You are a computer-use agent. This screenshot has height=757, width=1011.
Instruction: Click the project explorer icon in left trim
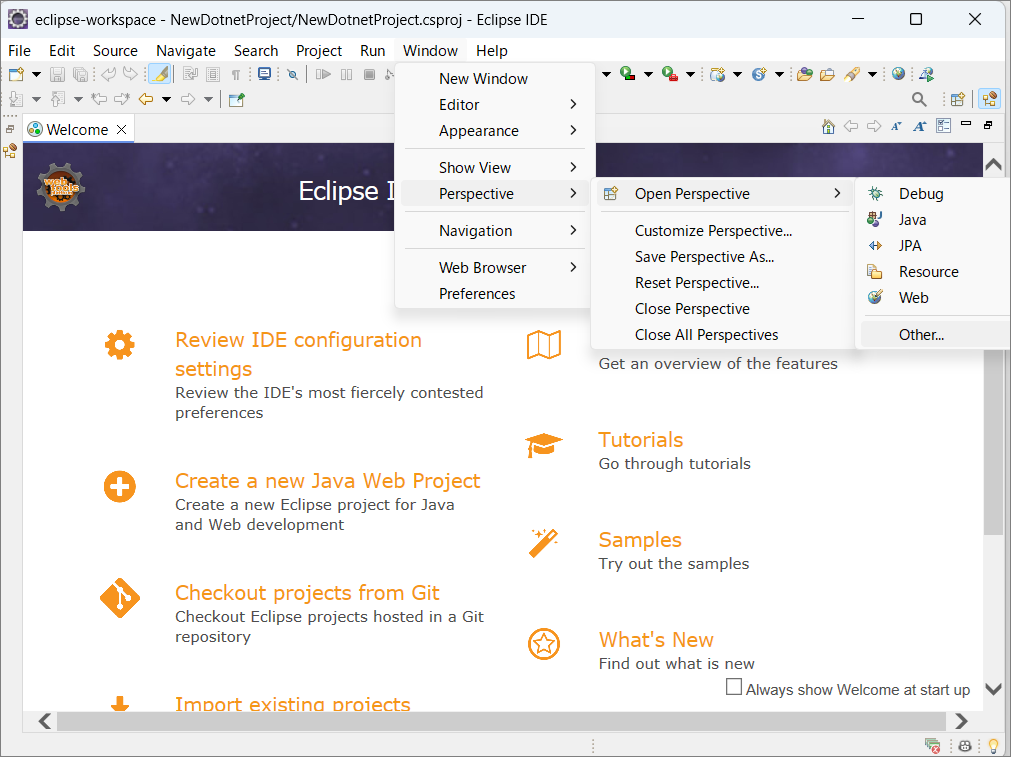pos(10,151)
